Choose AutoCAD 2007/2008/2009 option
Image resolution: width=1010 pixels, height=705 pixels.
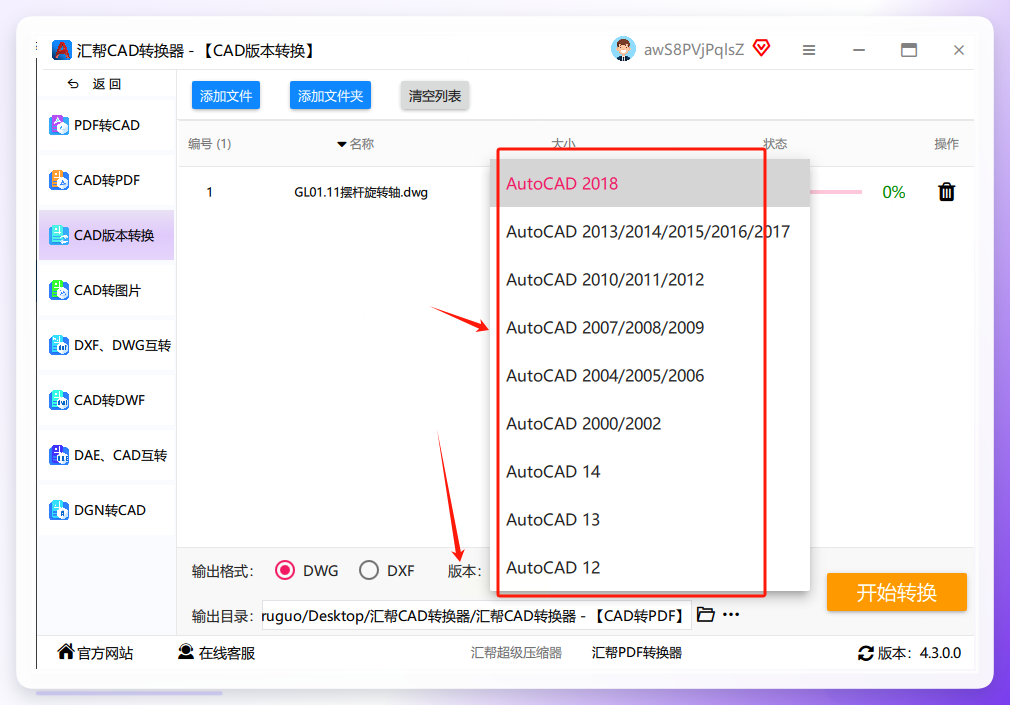pos(649,327)
